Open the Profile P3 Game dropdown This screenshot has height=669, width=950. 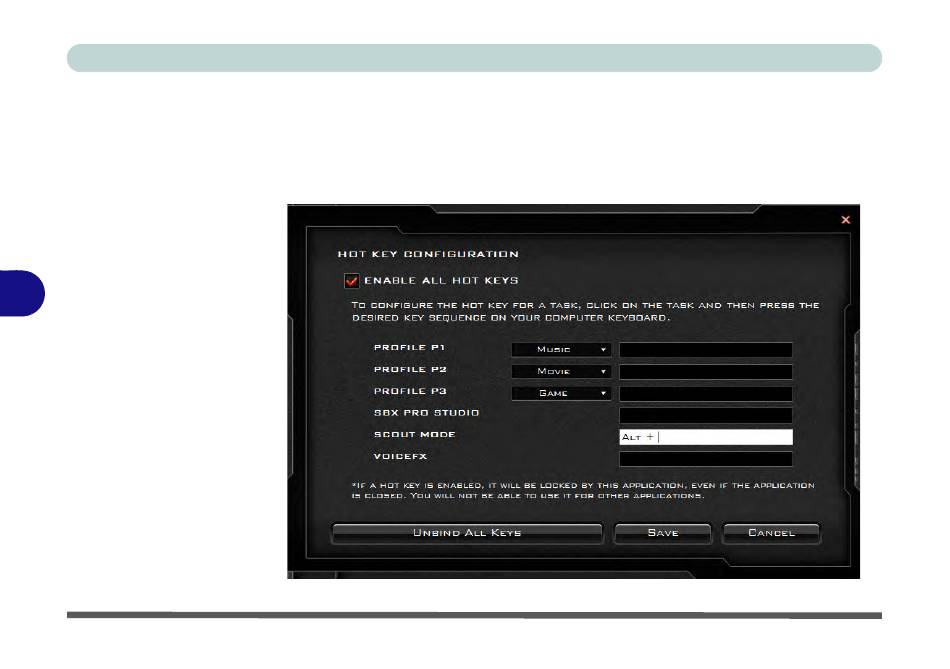(561, 393)
